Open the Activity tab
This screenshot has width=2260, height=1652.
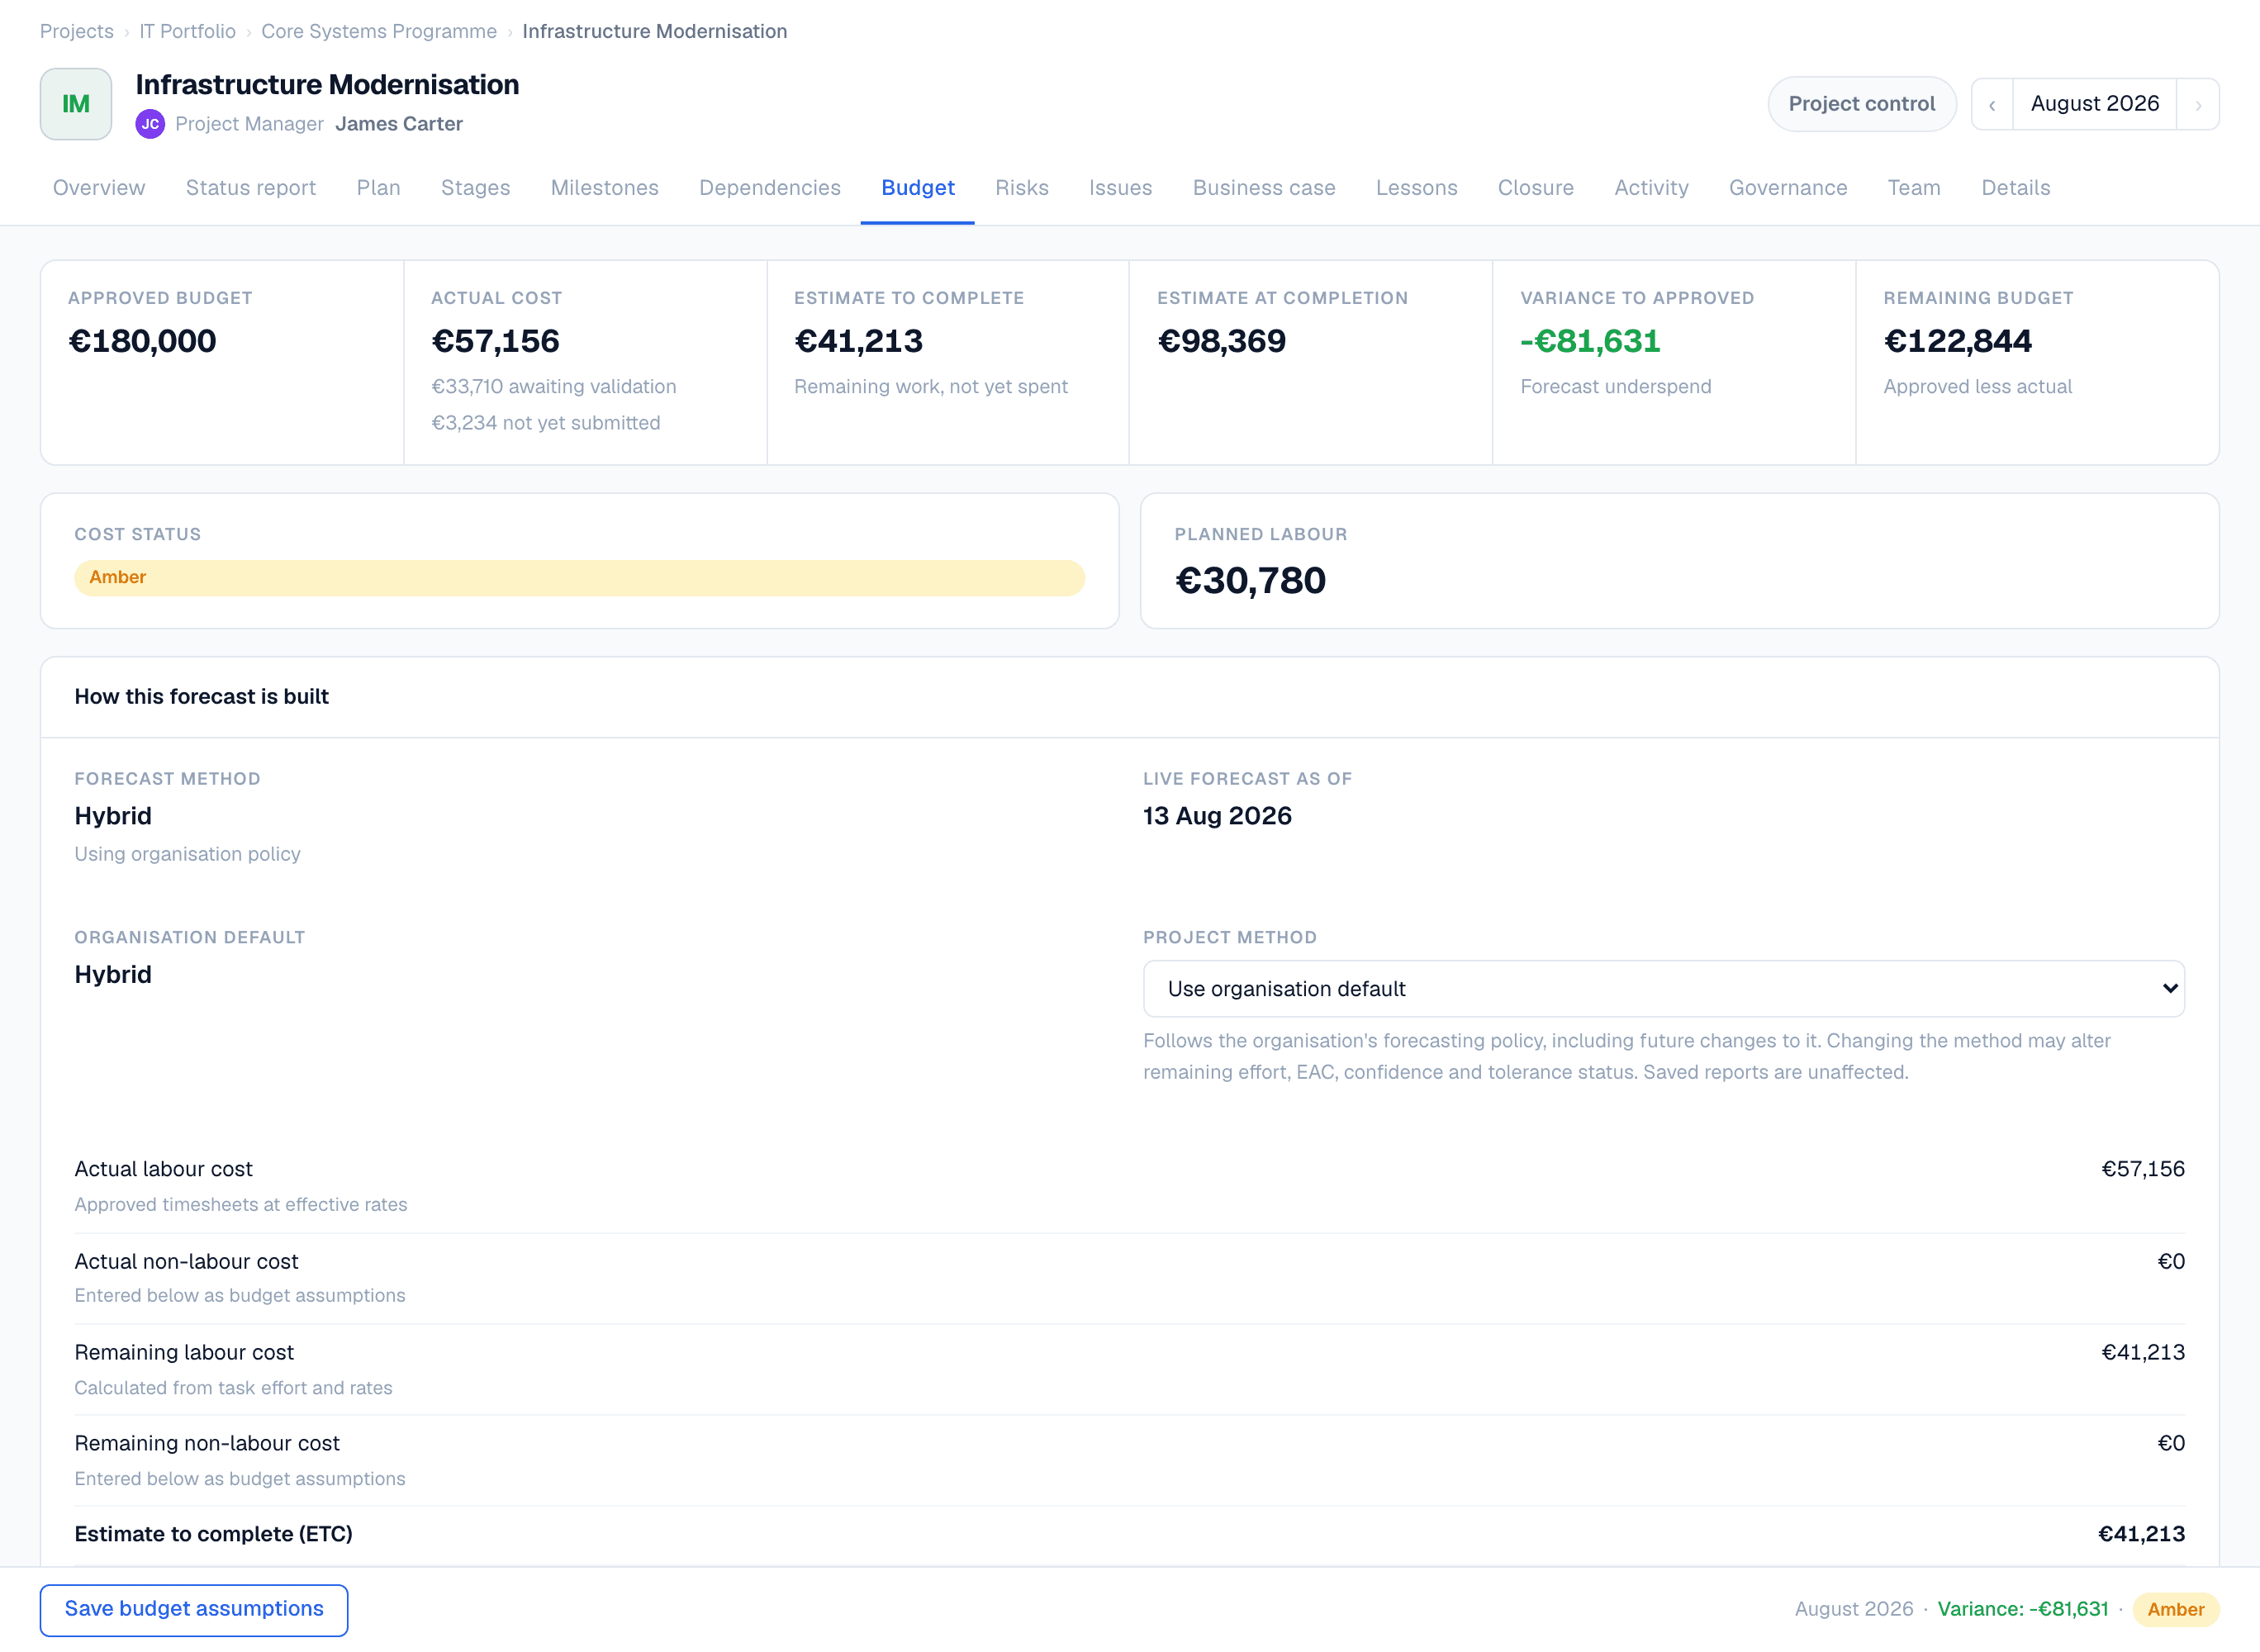[1651, 188]
